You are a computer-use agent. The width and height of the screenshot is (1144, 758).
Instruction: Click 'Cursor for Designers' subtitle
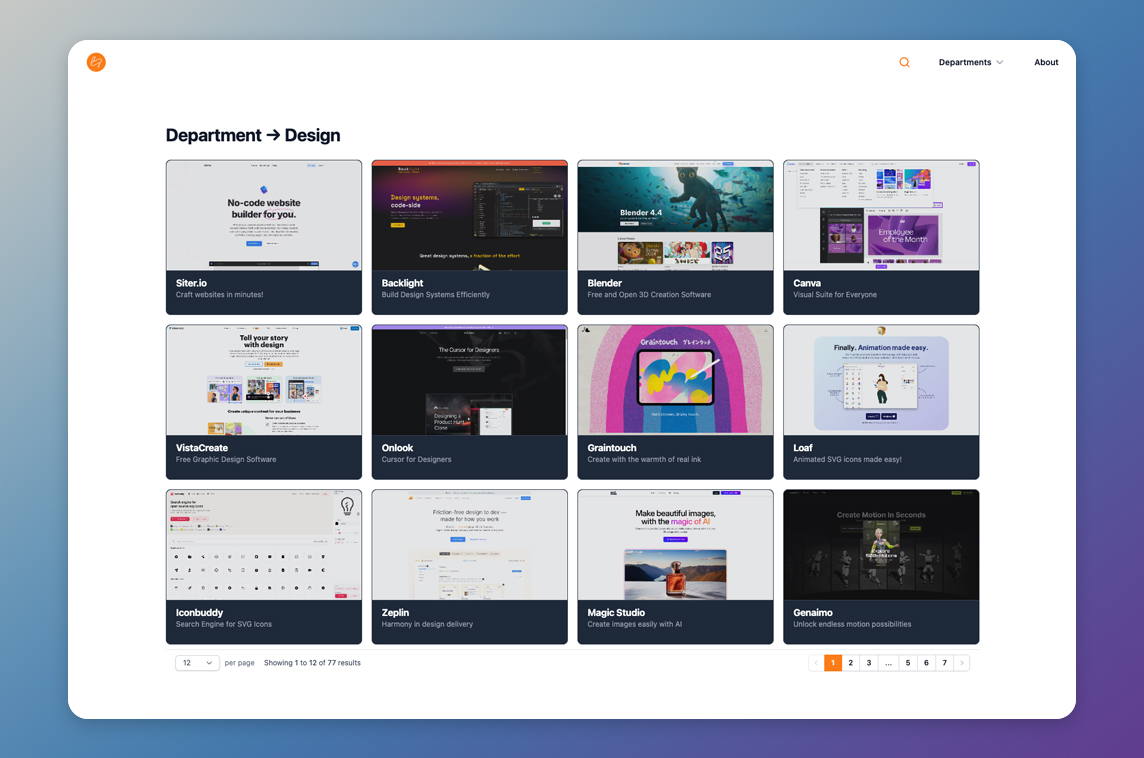coord(416,460)
